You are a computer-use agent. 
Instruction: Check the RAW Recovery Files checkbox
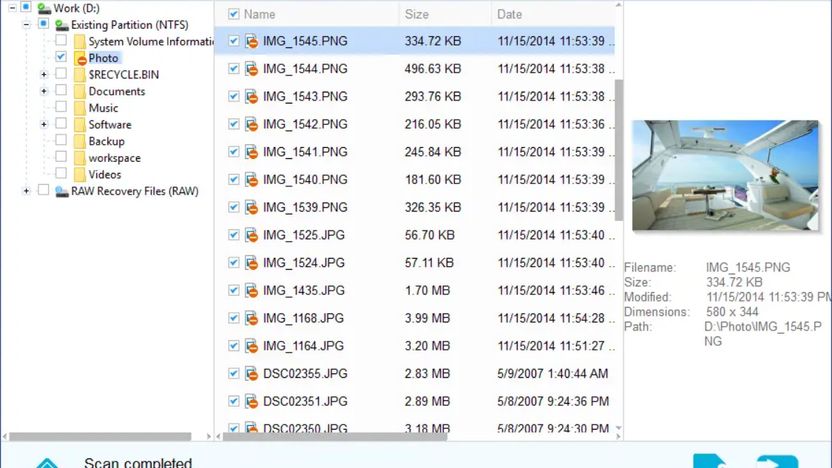(x=44, y=190)
